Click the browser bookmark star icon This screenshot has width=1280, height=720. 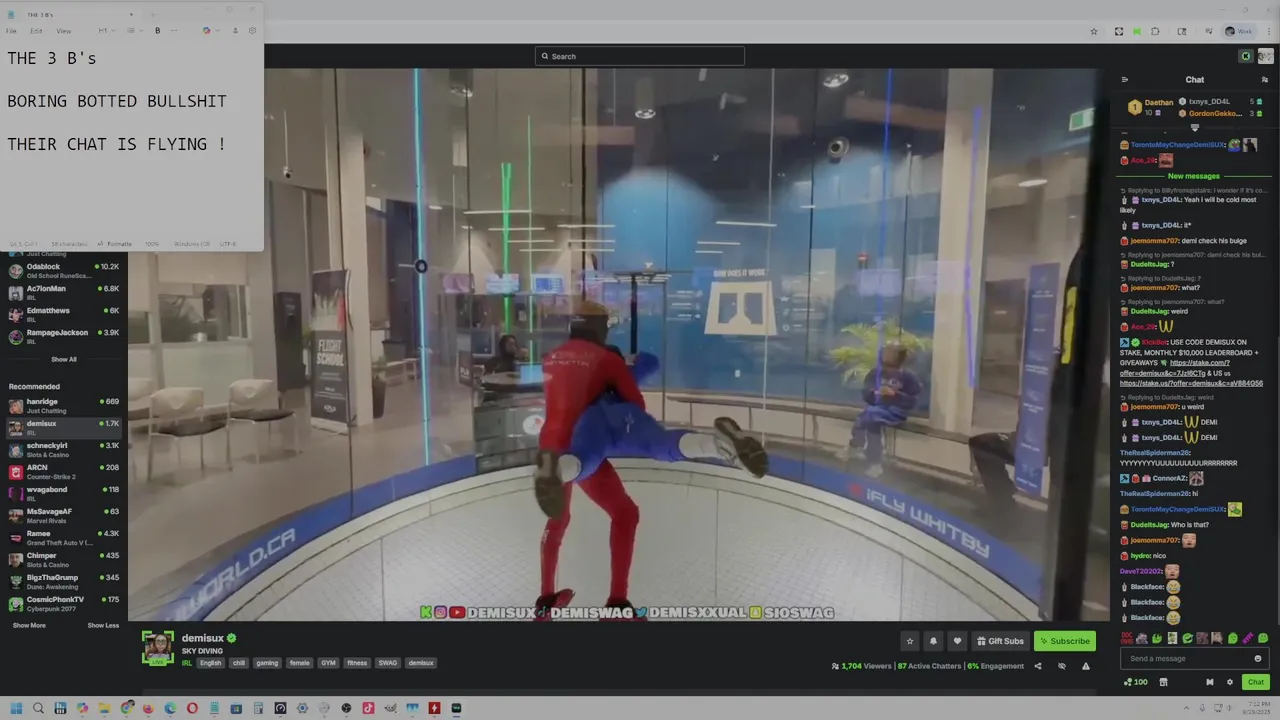click(x=1094, y=31)
